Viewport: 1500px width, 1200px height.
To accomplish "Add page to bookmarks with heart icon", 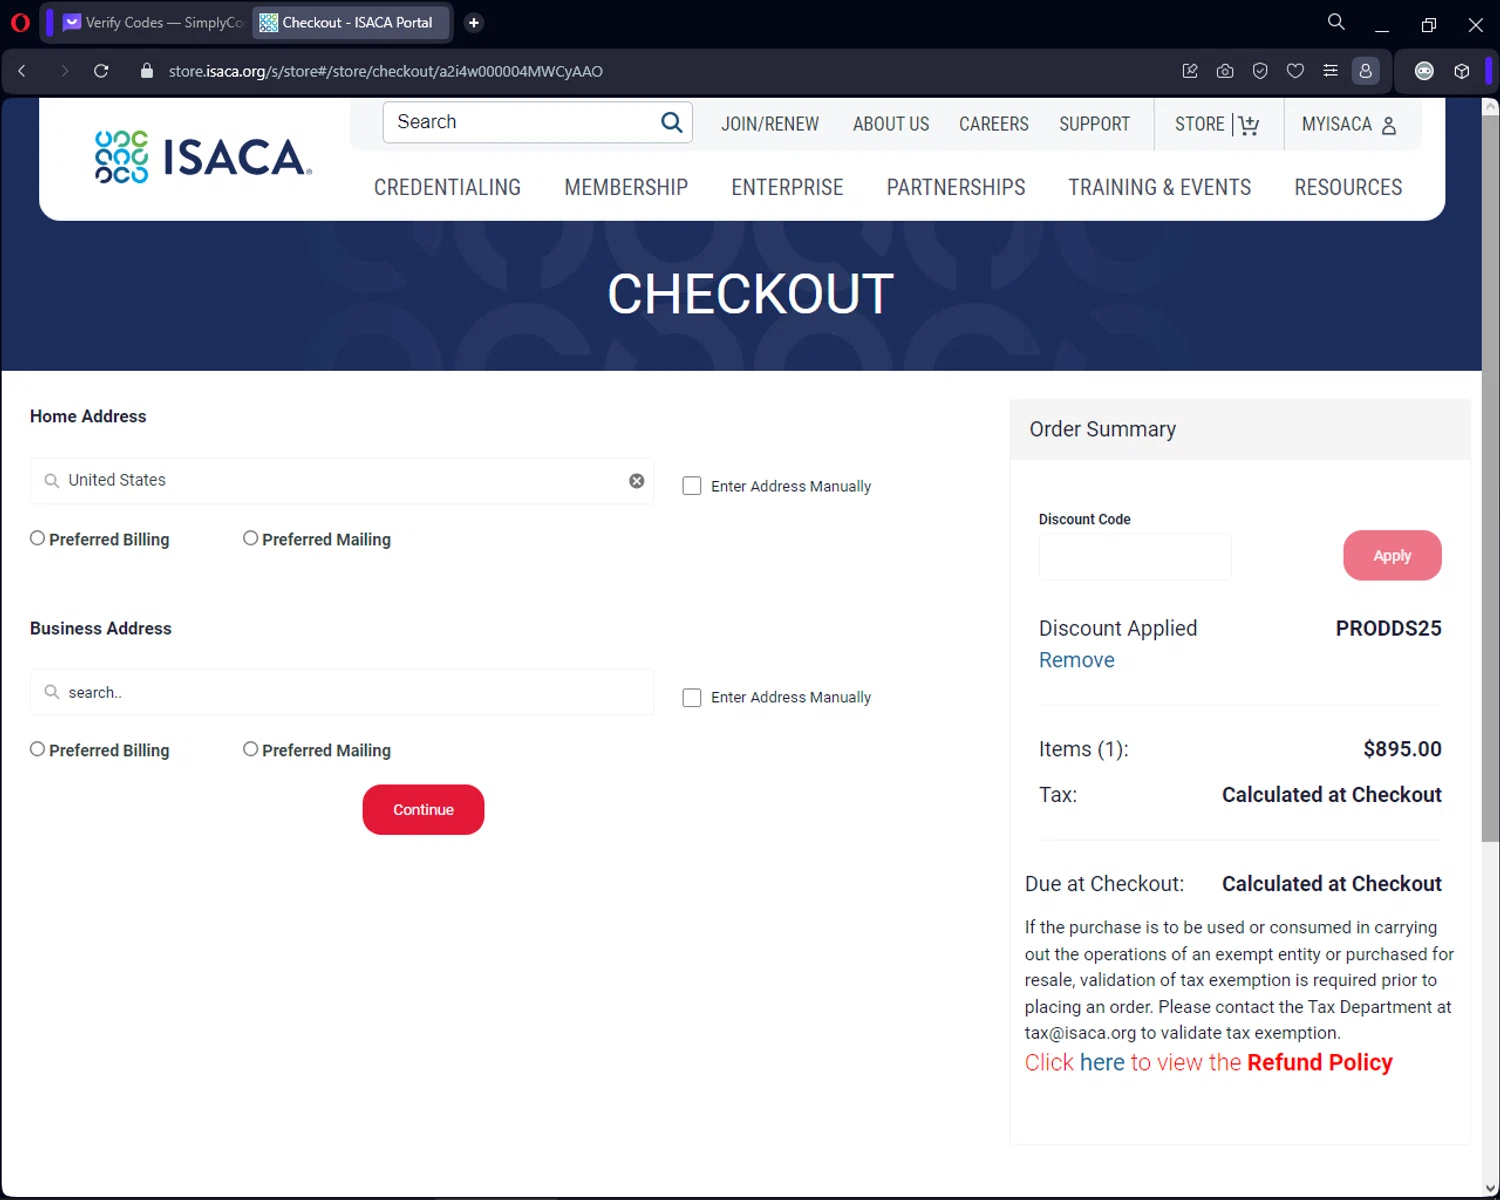I will pyautogui.click(x=1295, y=71).
